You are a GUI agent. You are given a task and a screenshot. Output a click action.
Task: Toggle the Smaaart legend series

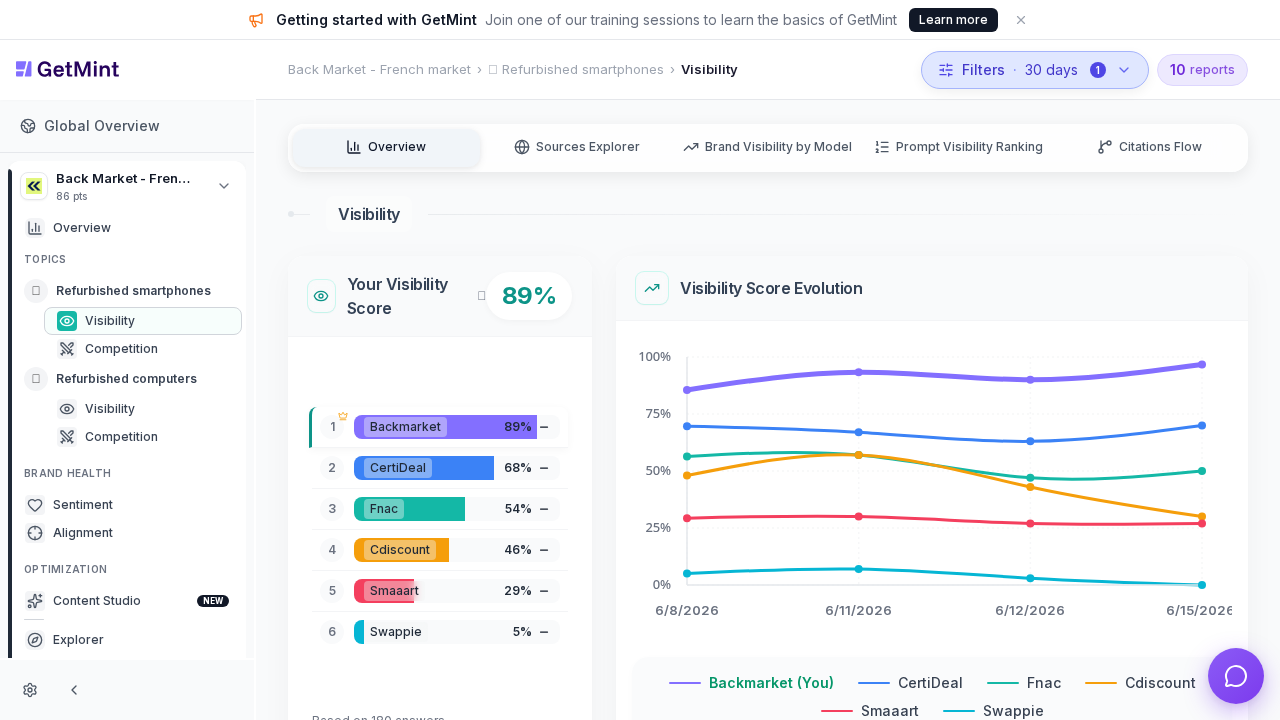tap(870, 711)
